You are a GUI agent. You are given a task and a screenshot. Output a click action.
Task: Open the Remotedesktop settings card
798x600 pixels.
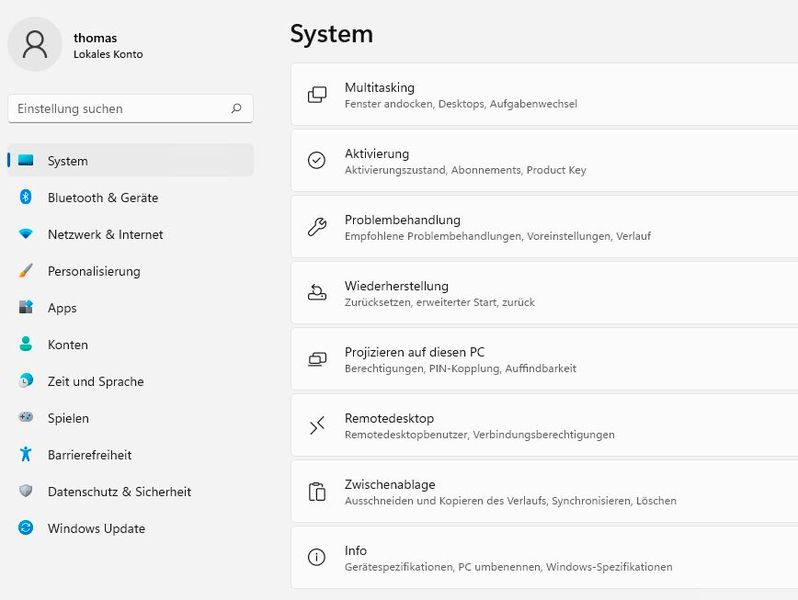coord(545,425)
